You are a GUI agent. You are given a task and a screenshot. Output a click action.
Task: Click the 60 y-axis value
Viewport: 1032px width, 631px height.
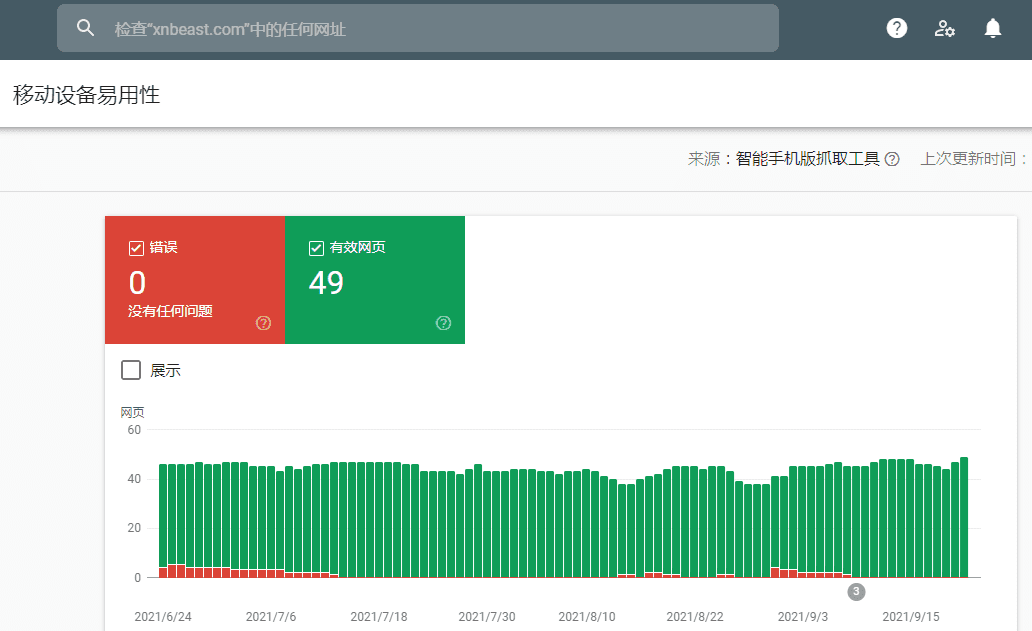pos(134,430)
